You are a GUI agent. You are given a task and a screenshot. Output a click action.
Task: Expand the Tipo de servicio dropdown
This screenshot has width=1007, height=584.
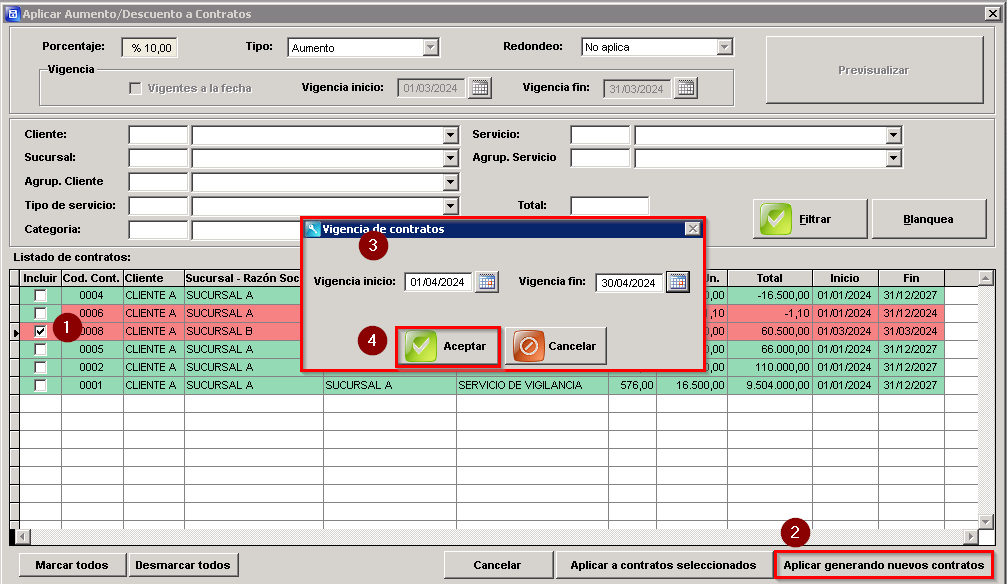click(x=450, y=206)
